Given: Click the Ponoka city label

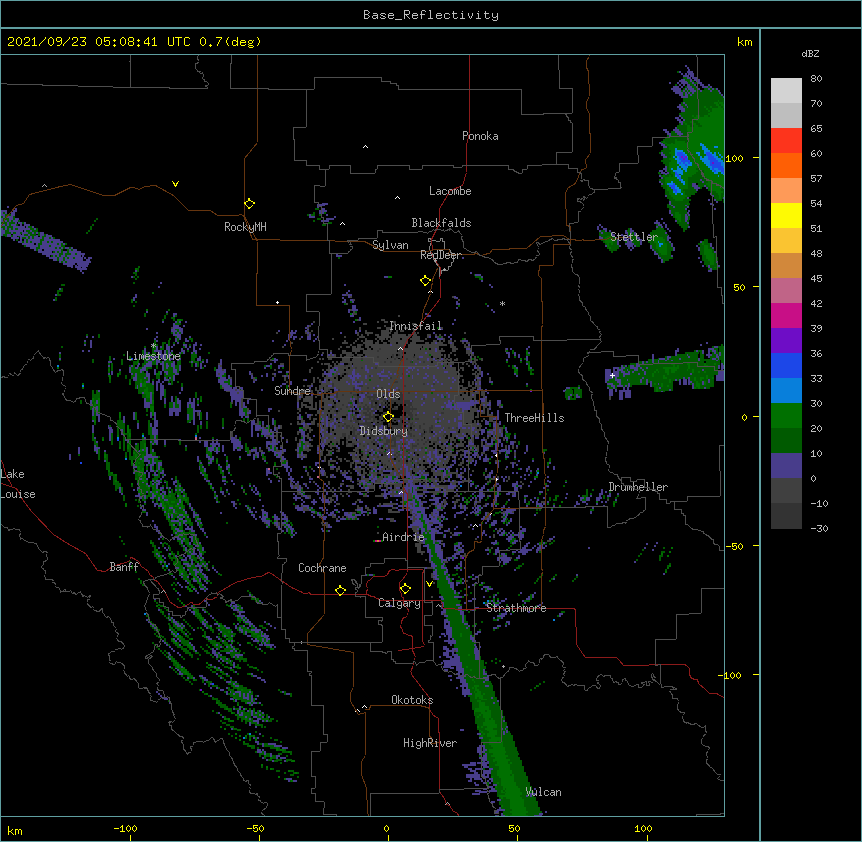Looking at the screenshot, I should coord(480,136).
